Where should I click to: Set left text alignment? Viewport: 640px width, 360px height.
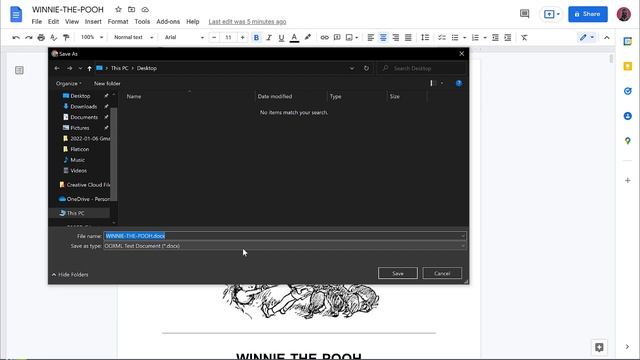point(371,38)
